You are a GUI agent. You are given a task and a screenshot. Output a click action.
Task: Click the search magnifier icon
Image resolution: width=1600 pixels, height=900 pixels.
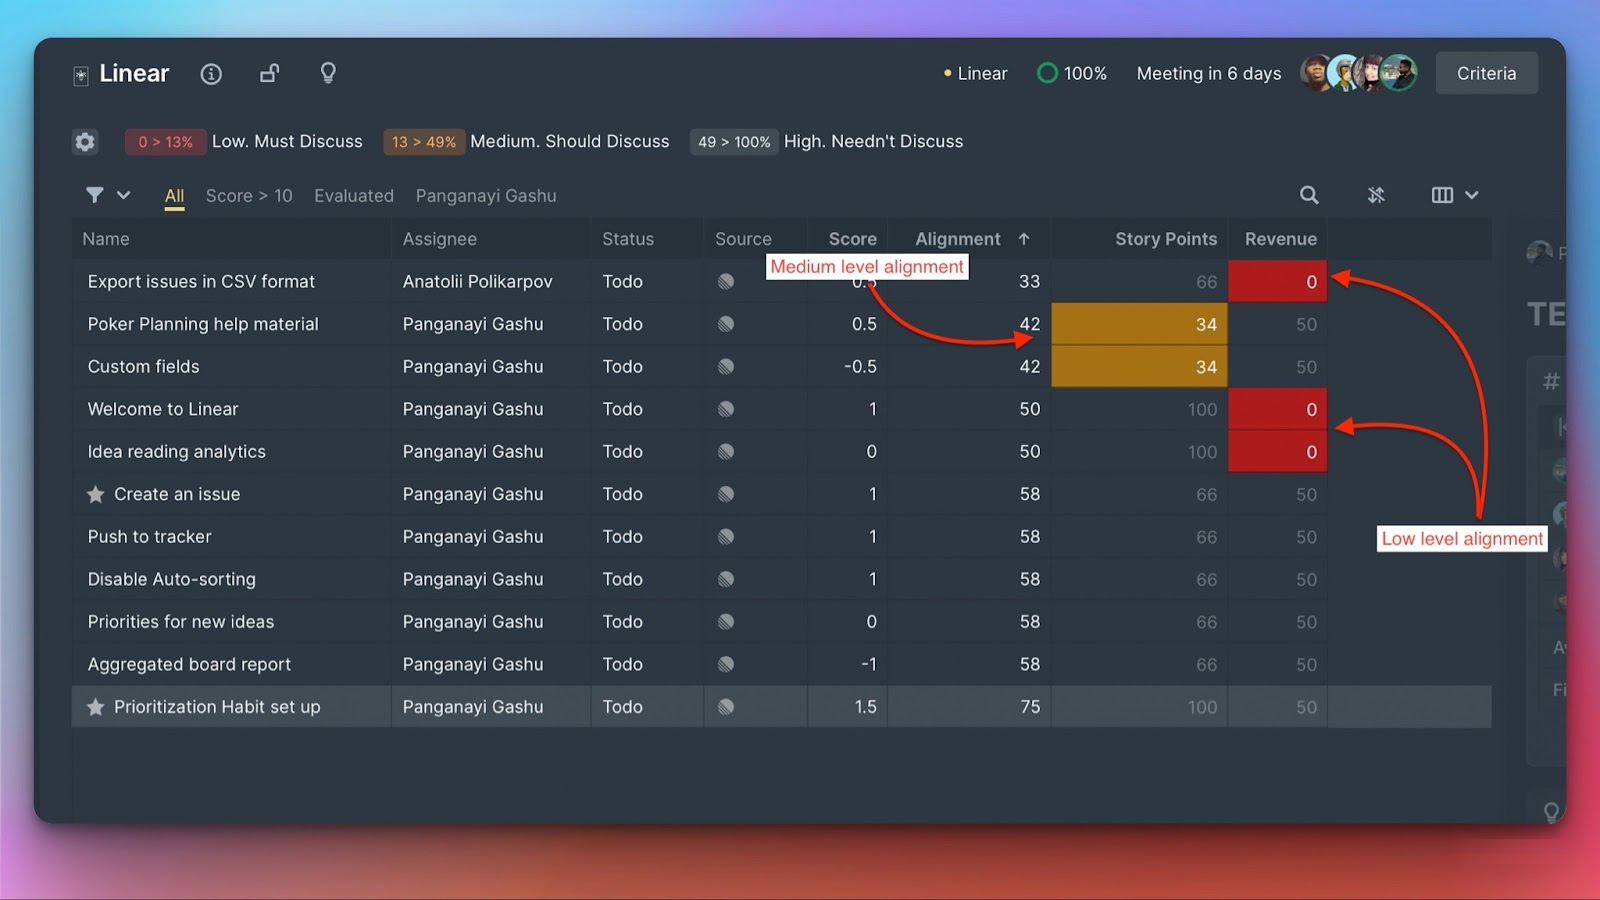click(1309, 195)
